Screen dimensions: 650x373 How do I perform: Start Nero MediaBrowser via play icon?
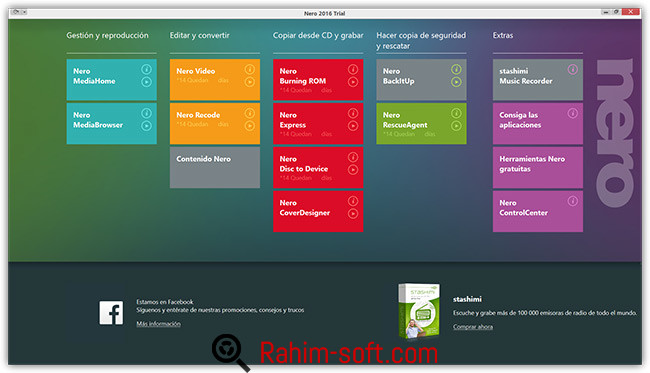pos(146,126)
